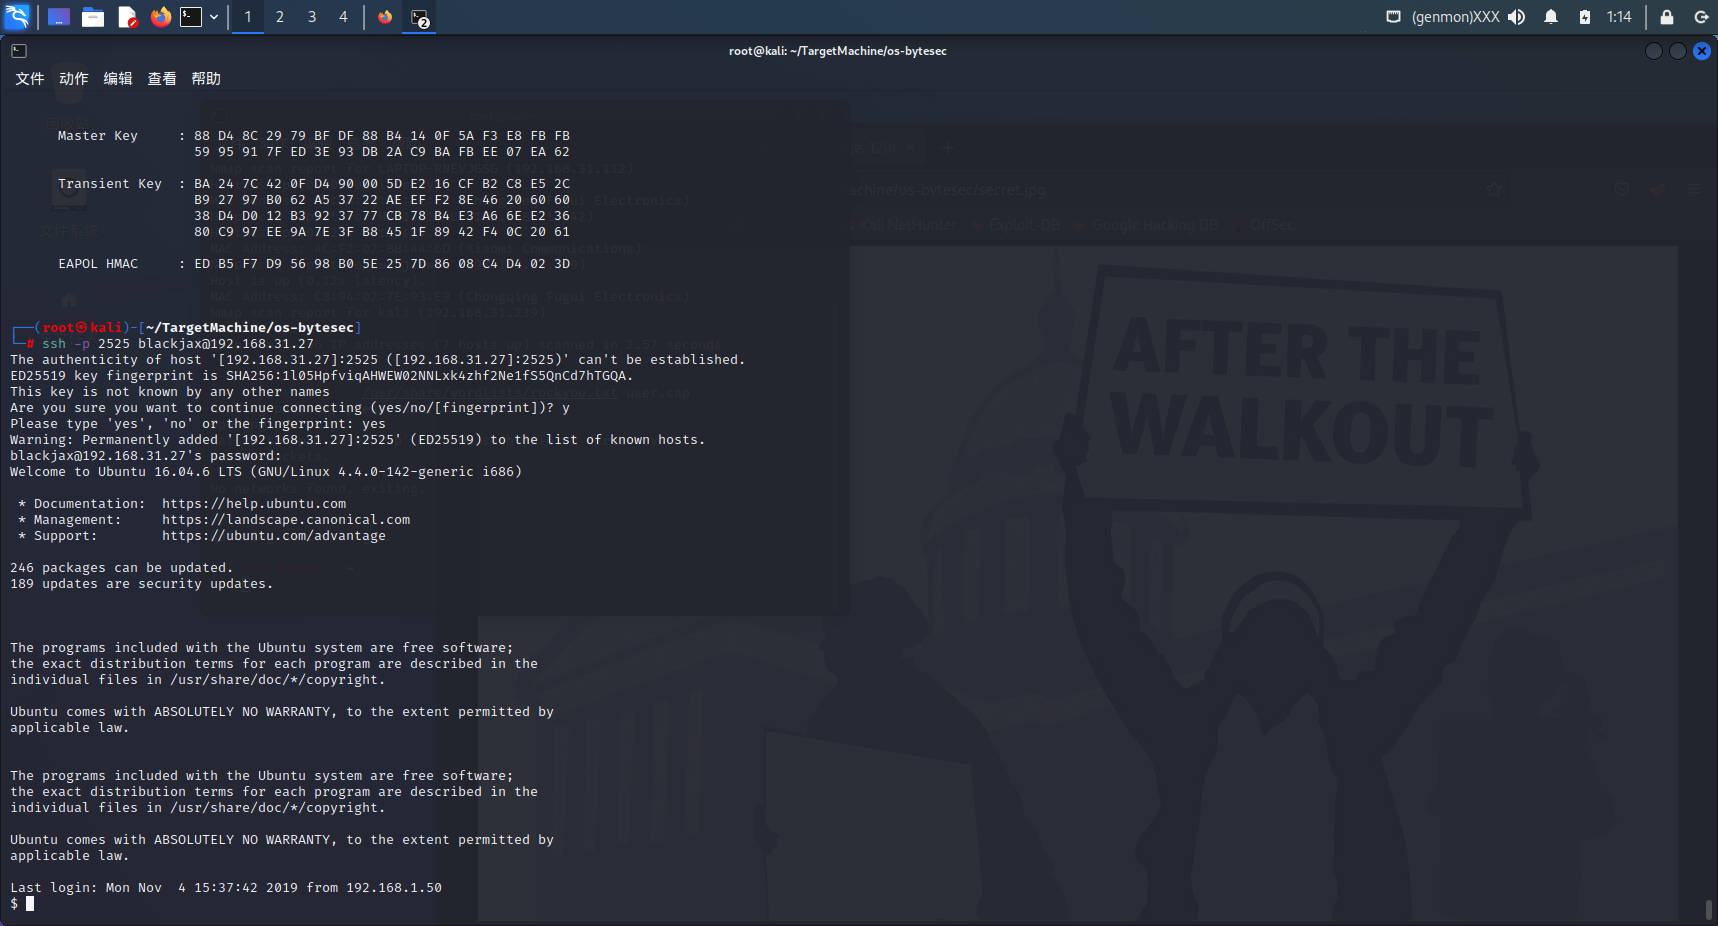The height and width of the screenshot is (926, 1718).
Task: Click the terminal vertical scrollbar handle
Action: point(1709,910)
